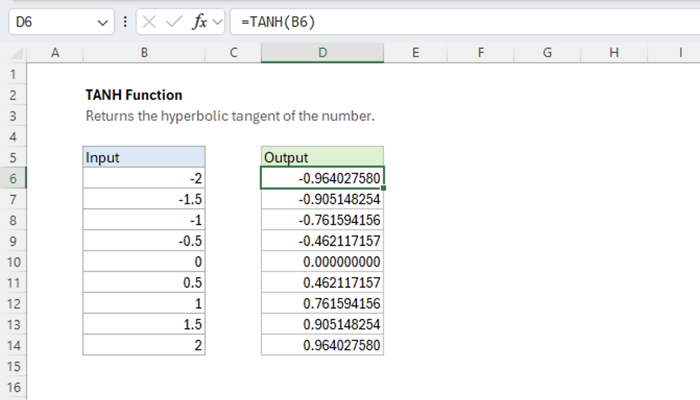Select column G header
Image resolution: width=700 pixels, height=400 pixels.
(x=547, y=53)
